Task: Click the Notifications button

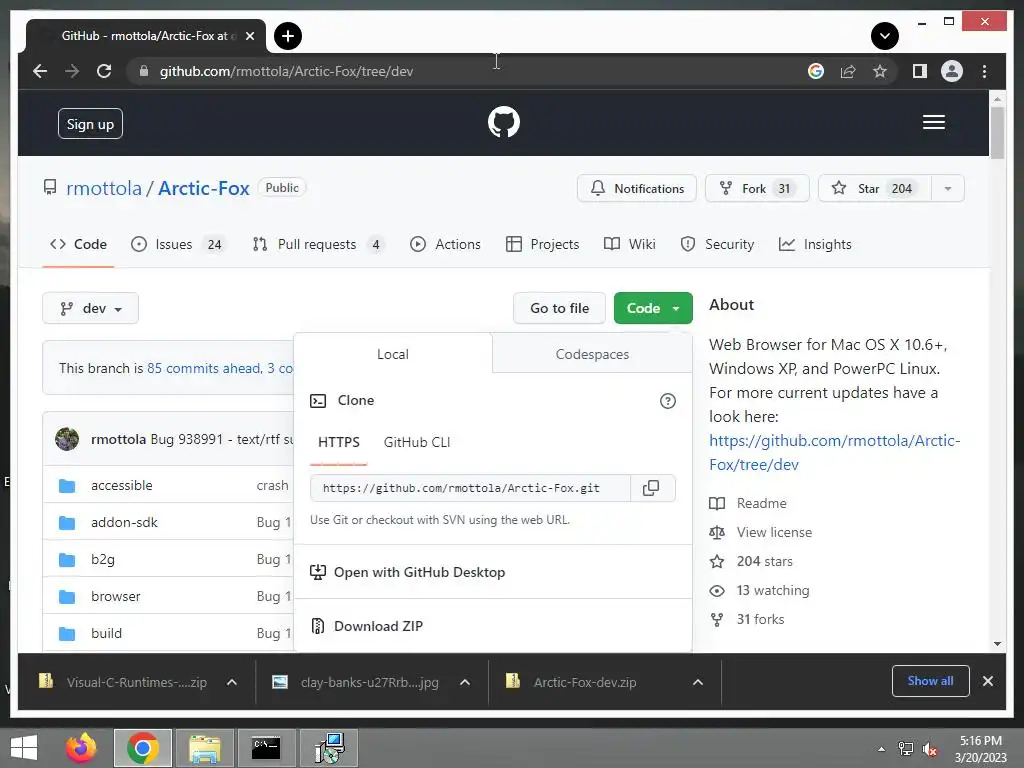Action: (637, 189)
